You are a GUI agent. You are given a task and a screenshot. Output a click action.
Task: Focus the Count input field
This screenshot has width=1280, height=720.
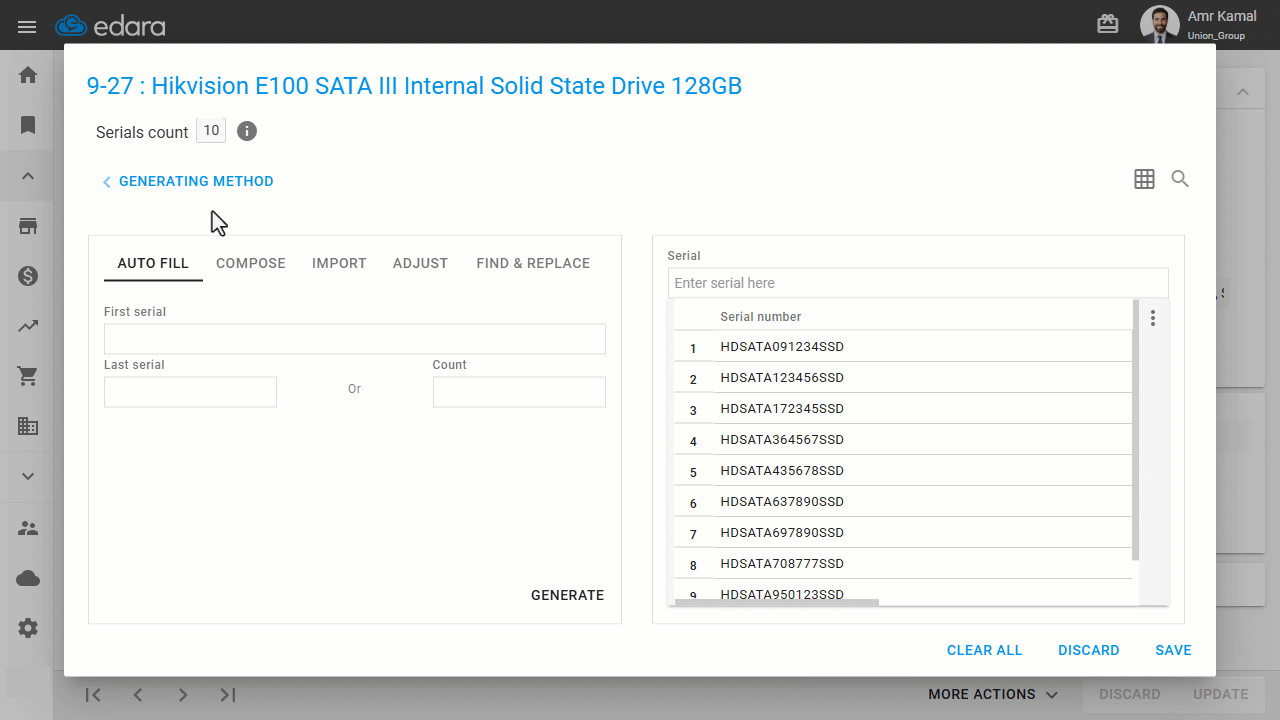click(x=519, y=392)
